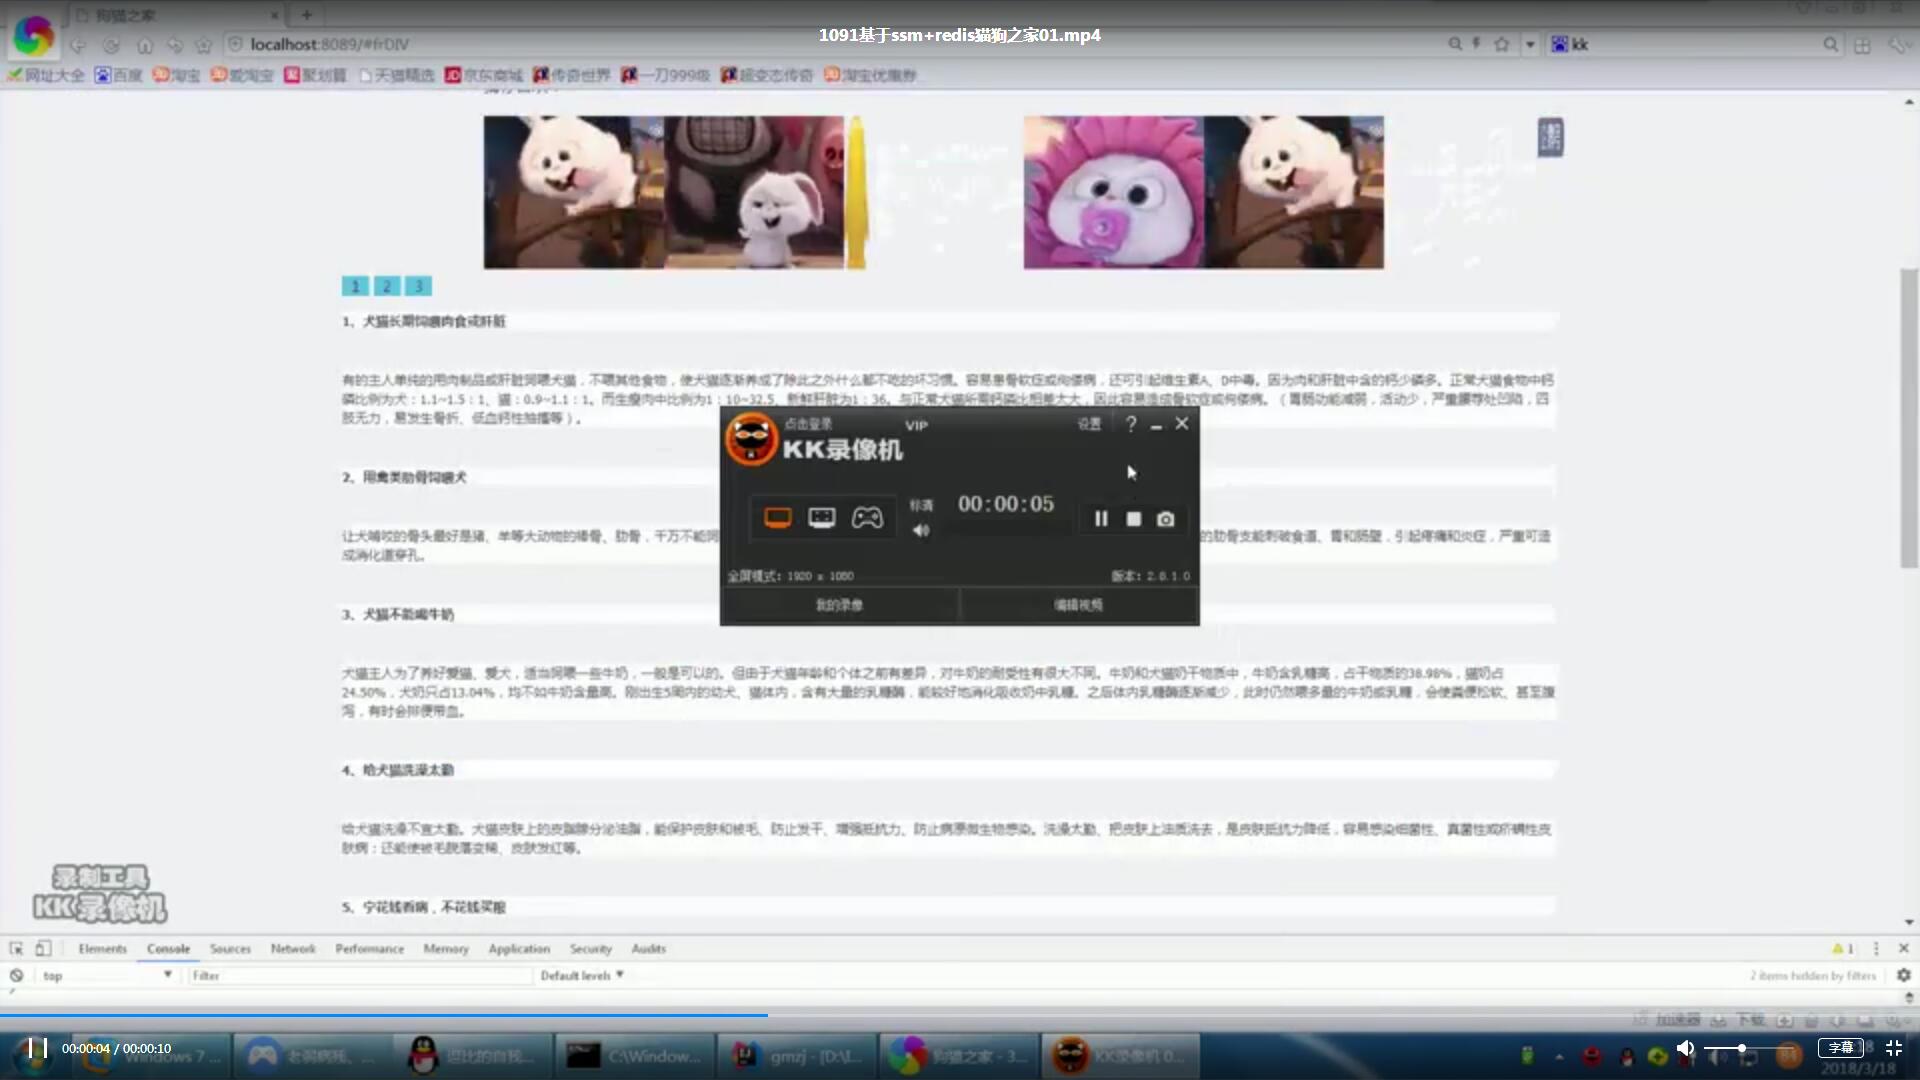This screenshot has width=1920, height=1080.
Task: Toggle the devtools device toolbar icon
Action: click(43, 948)
